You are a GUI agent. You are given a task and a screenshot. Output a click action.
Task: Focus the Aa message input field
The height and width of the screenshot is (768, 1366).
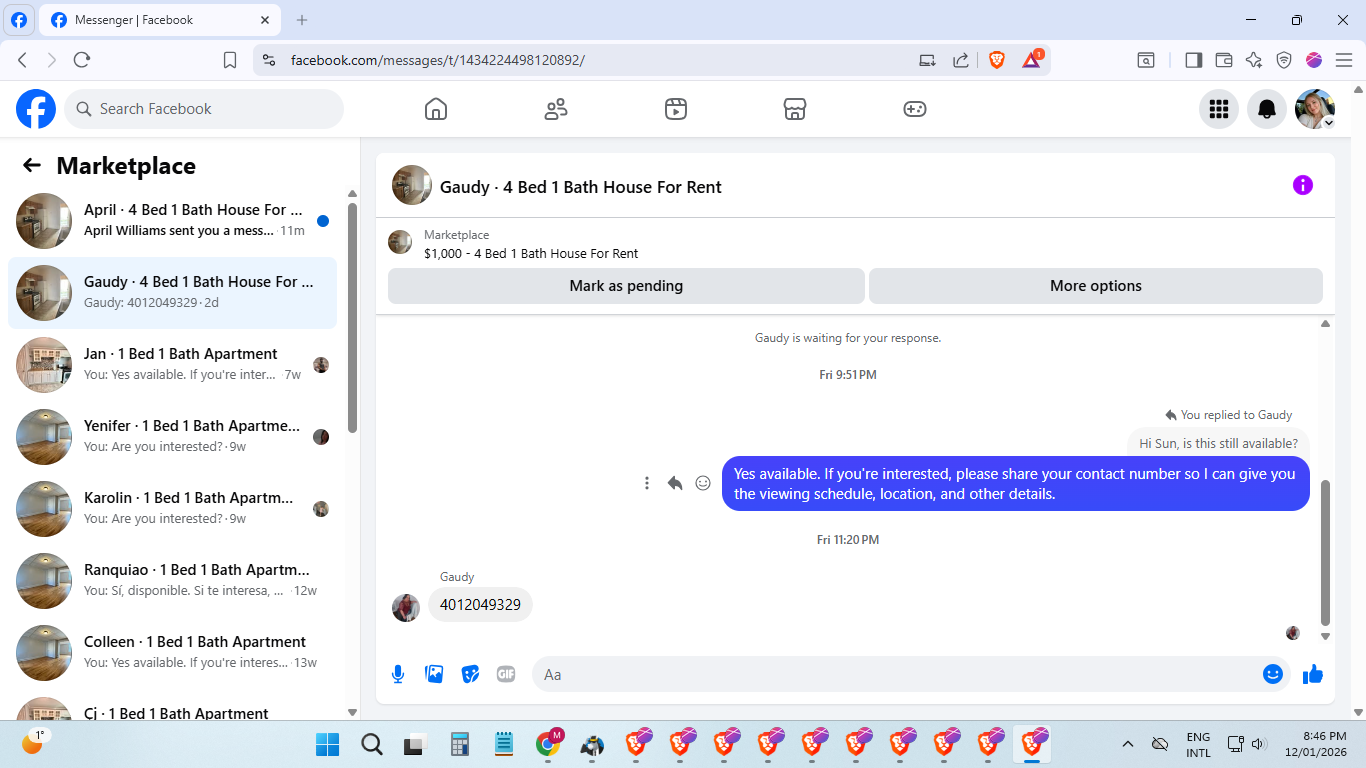tap(897, 674)
